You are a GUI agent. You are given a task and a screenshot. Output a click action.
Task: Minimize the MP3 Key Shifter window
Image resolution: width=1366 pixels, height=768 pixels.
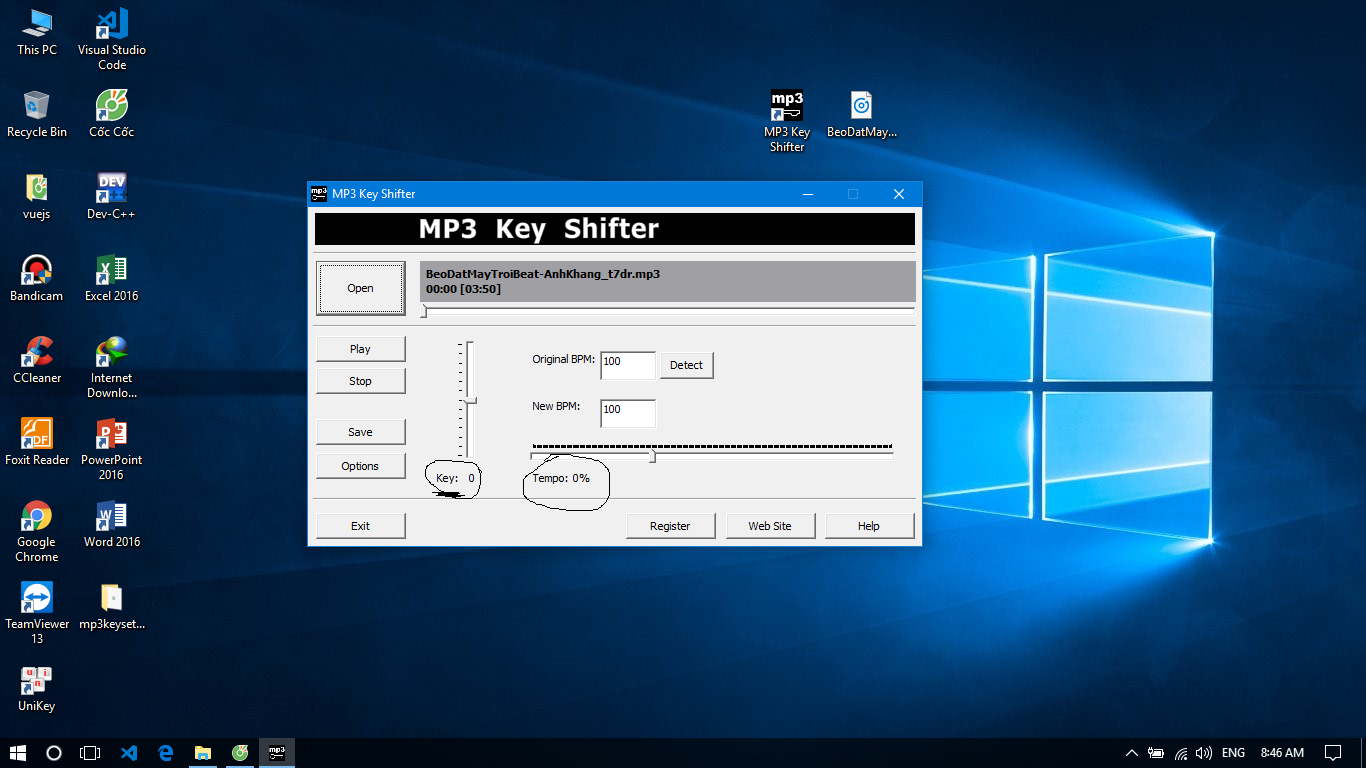pos(807,194)
